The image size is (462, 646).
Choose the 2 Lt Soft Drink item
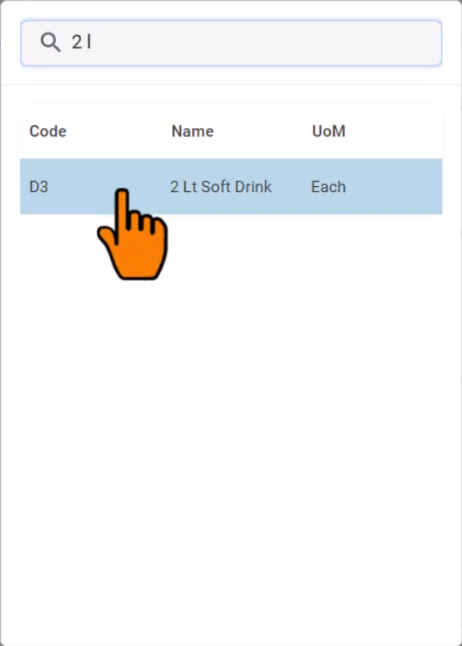pyautogui.click(x=221, y=187)
